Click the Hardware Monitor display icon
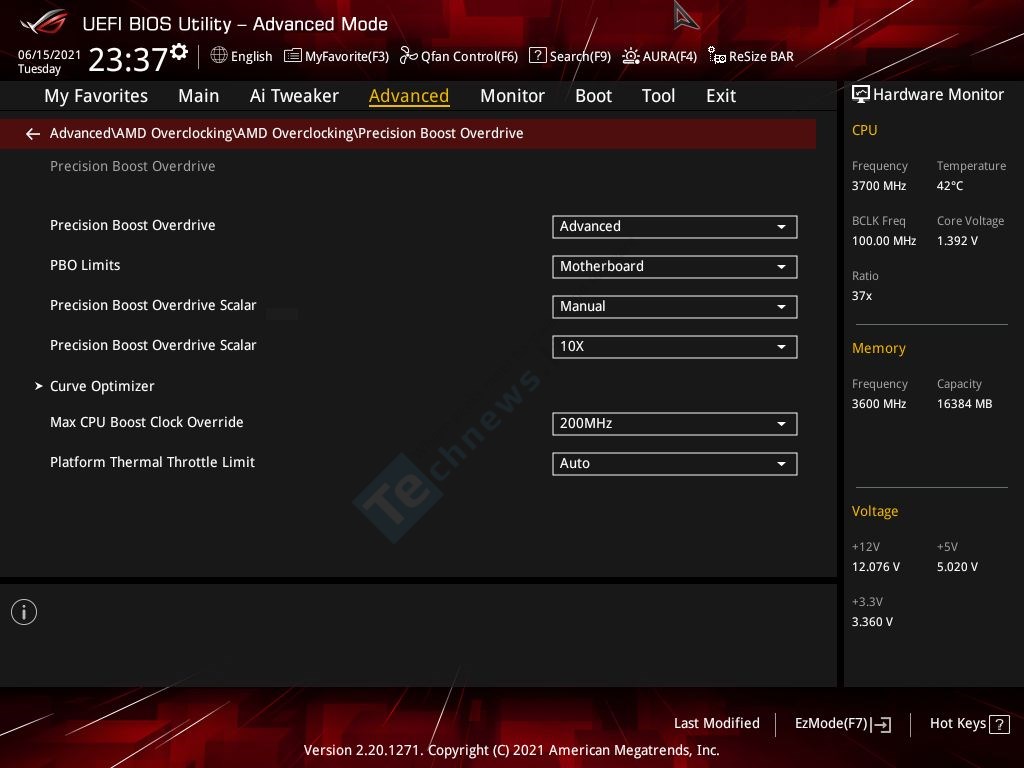The width and height of the screenshot is (1024, 768). [861, 95]
